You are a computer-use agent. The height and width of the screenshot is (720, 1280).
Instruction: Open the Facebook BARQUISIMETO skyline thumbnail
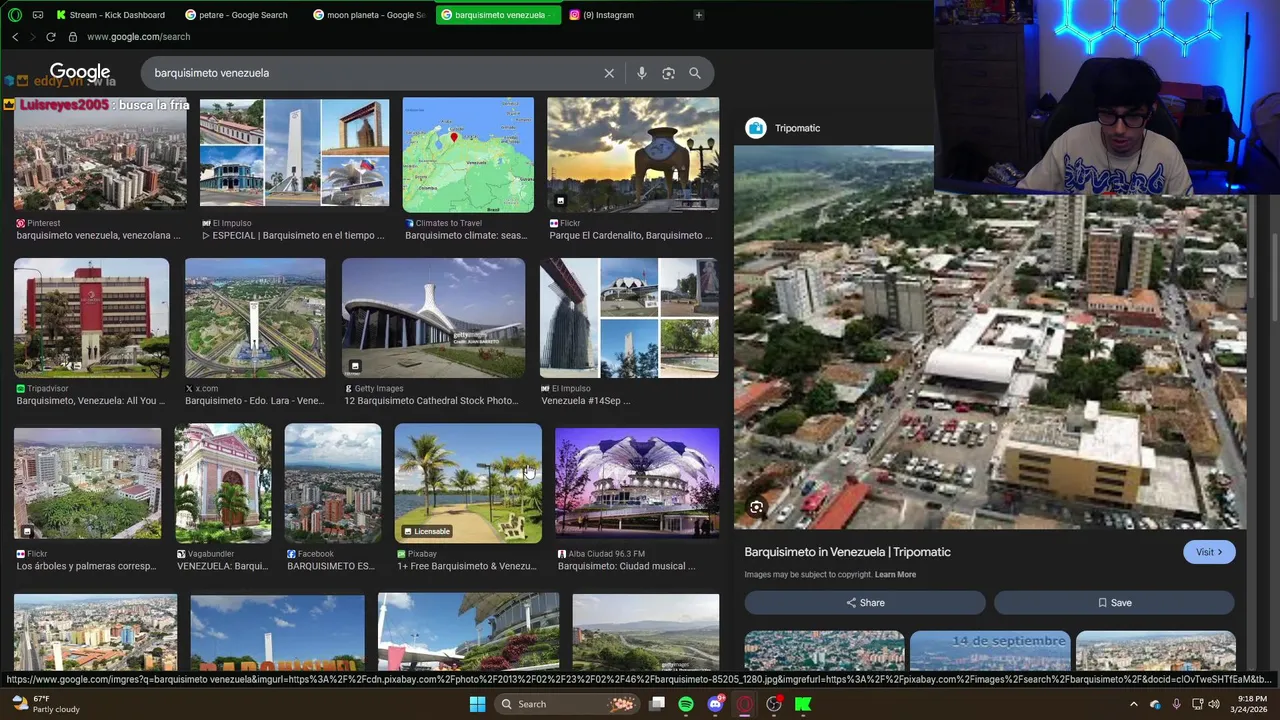pyautogui.click(x=333, y=484)
